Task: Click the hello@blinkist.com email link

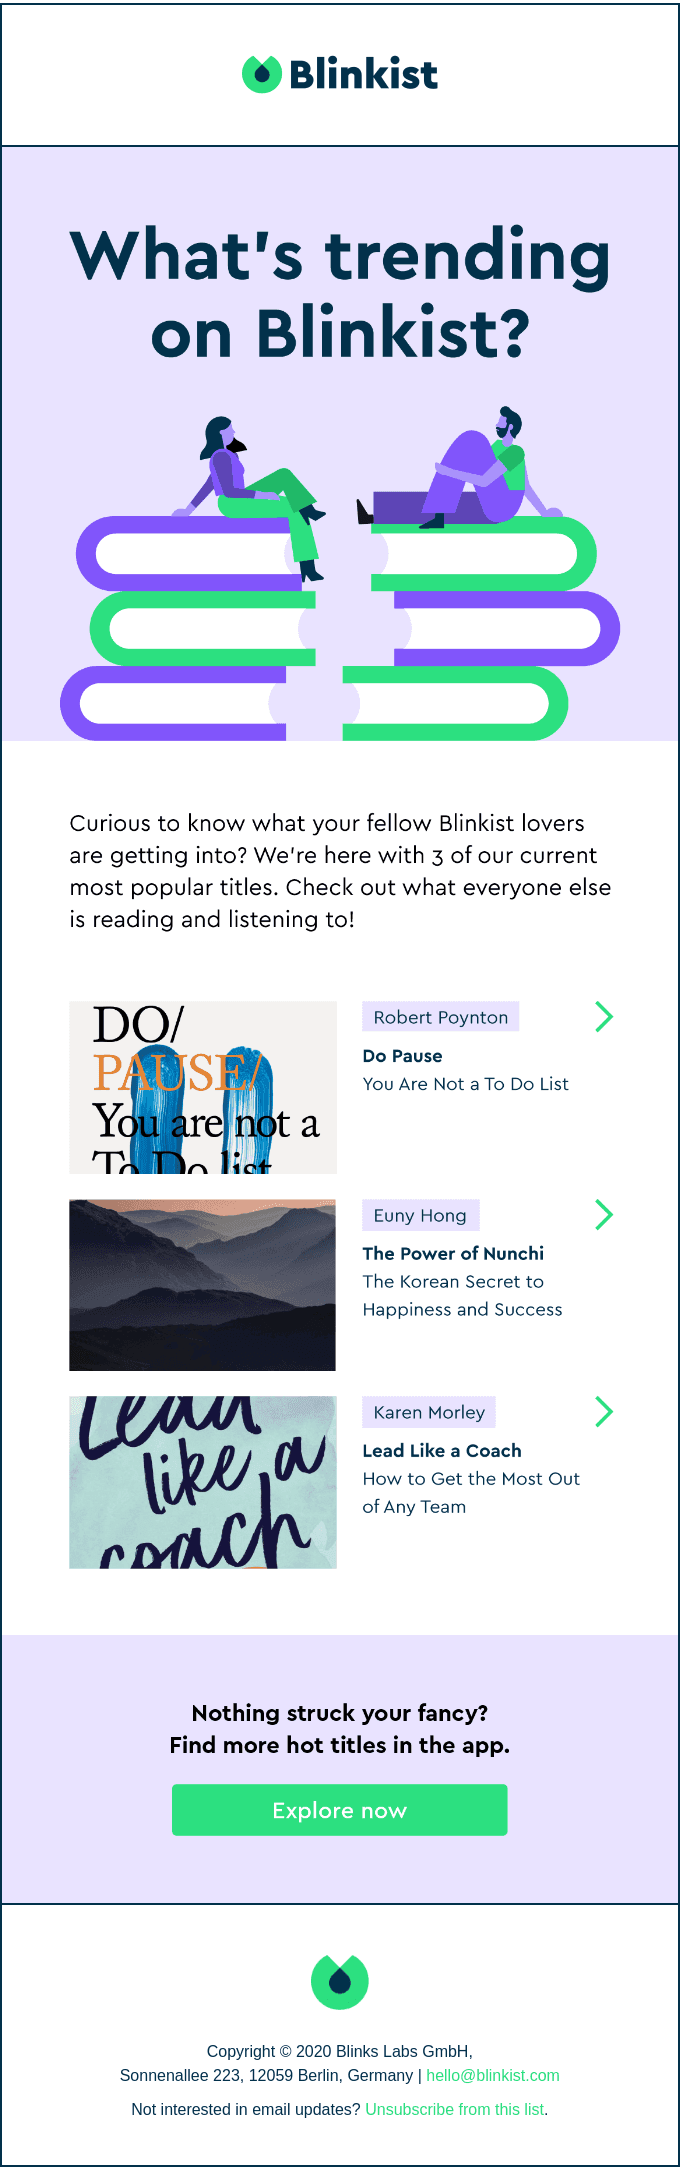Action: [493, 2075]
